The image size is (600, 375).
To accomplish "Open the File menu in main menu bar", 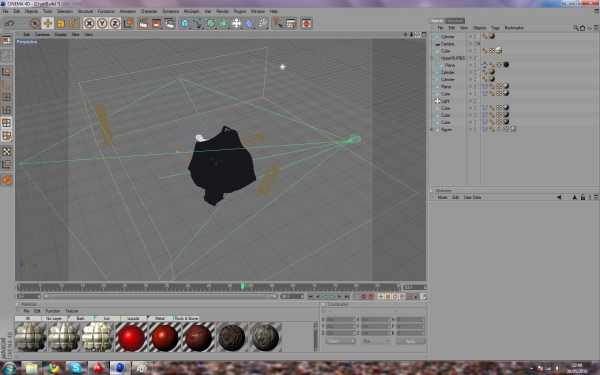I will coord(5,11).
